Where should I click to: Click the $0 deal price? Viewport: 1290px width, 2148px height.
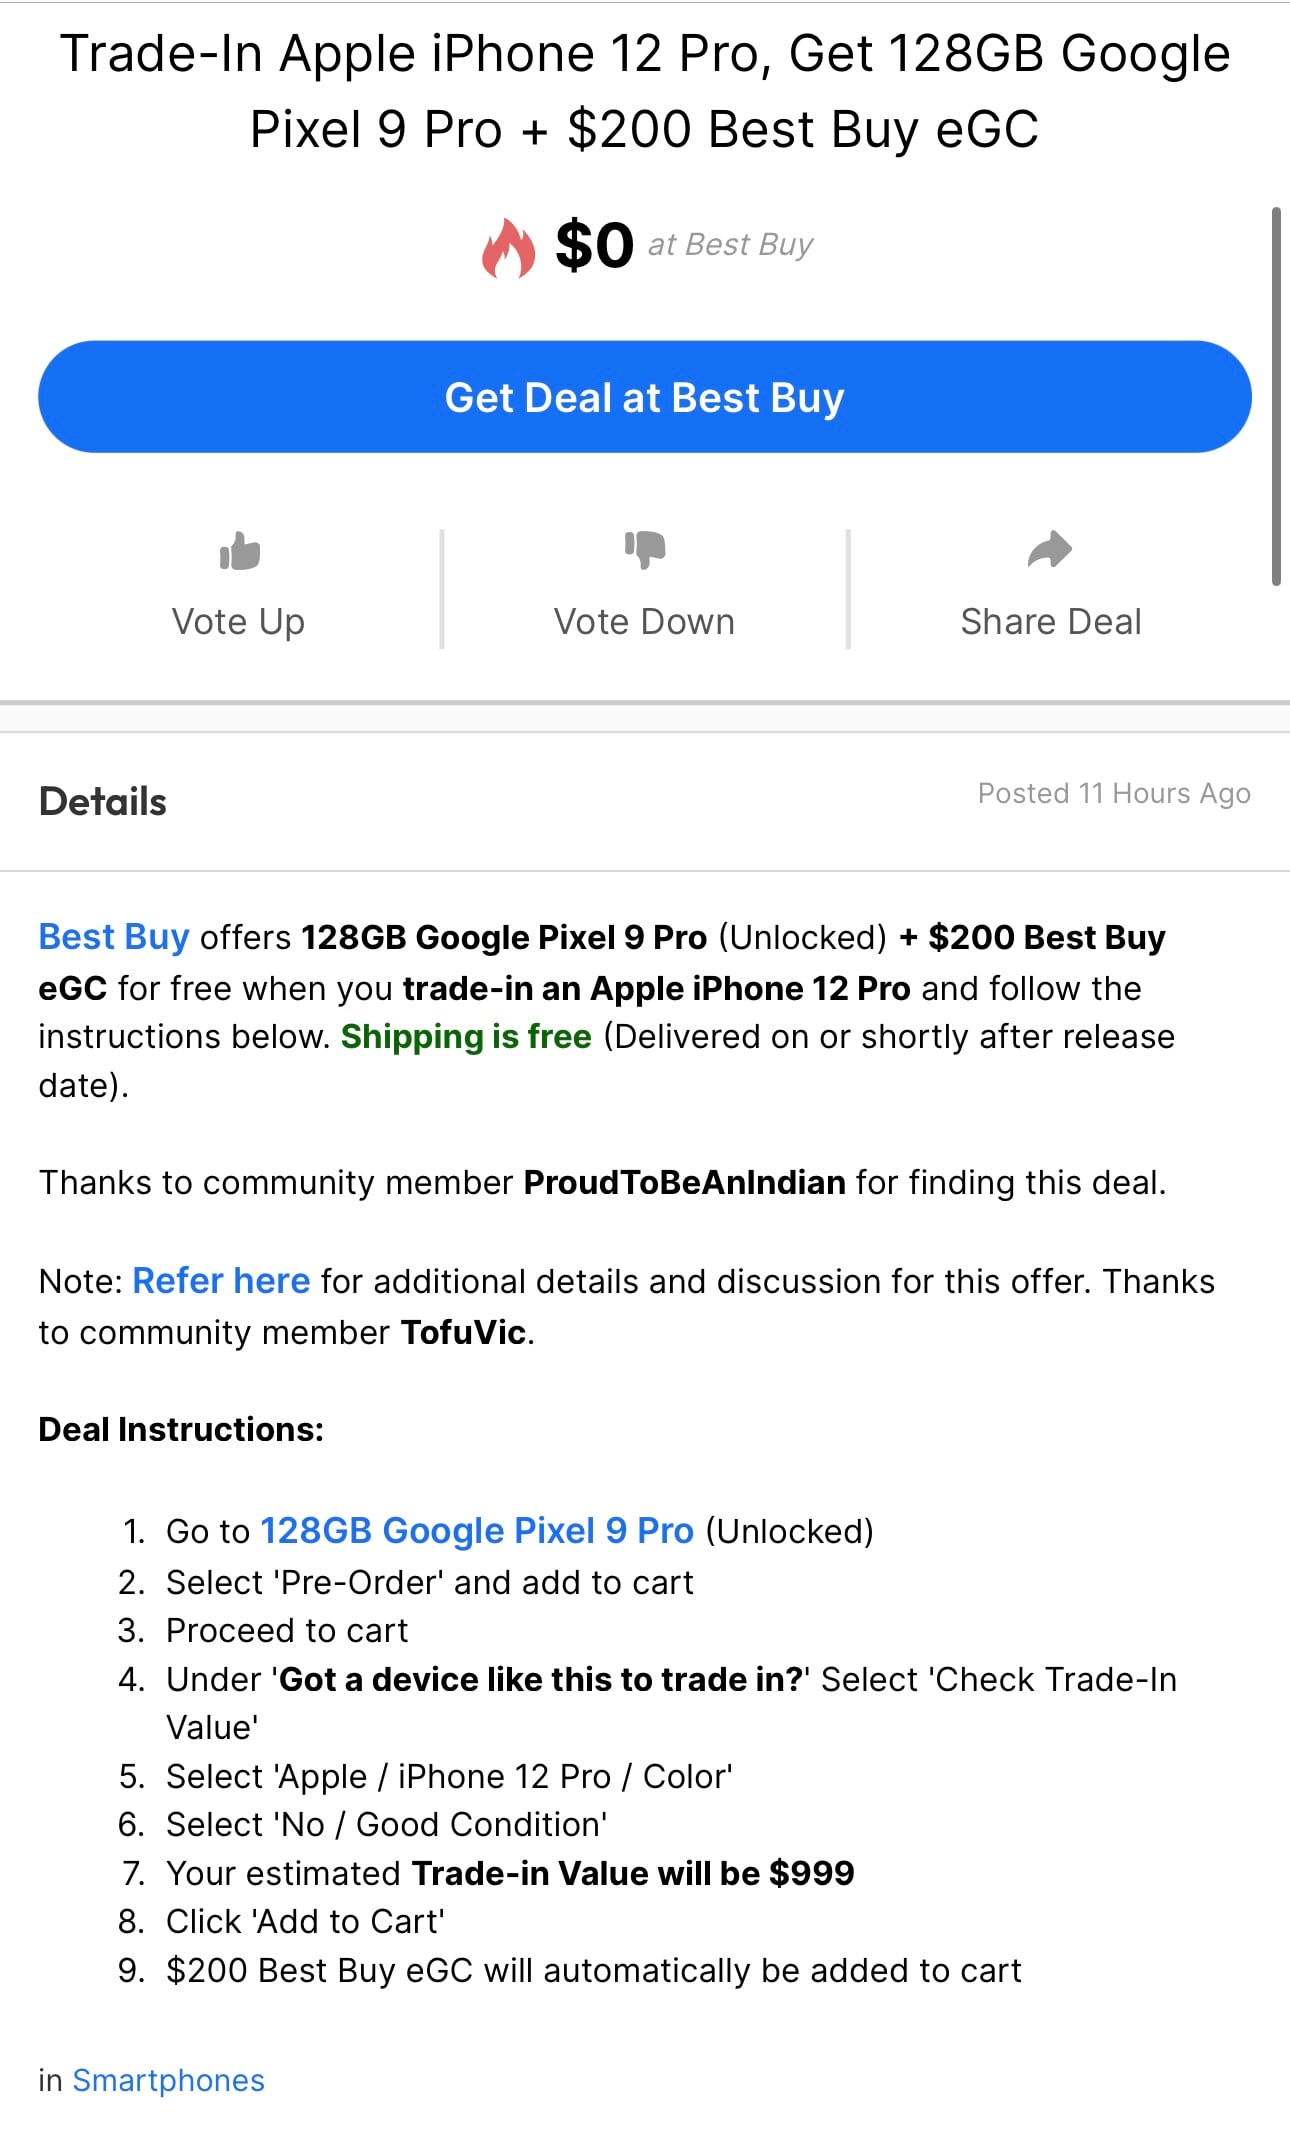point(595,245)
